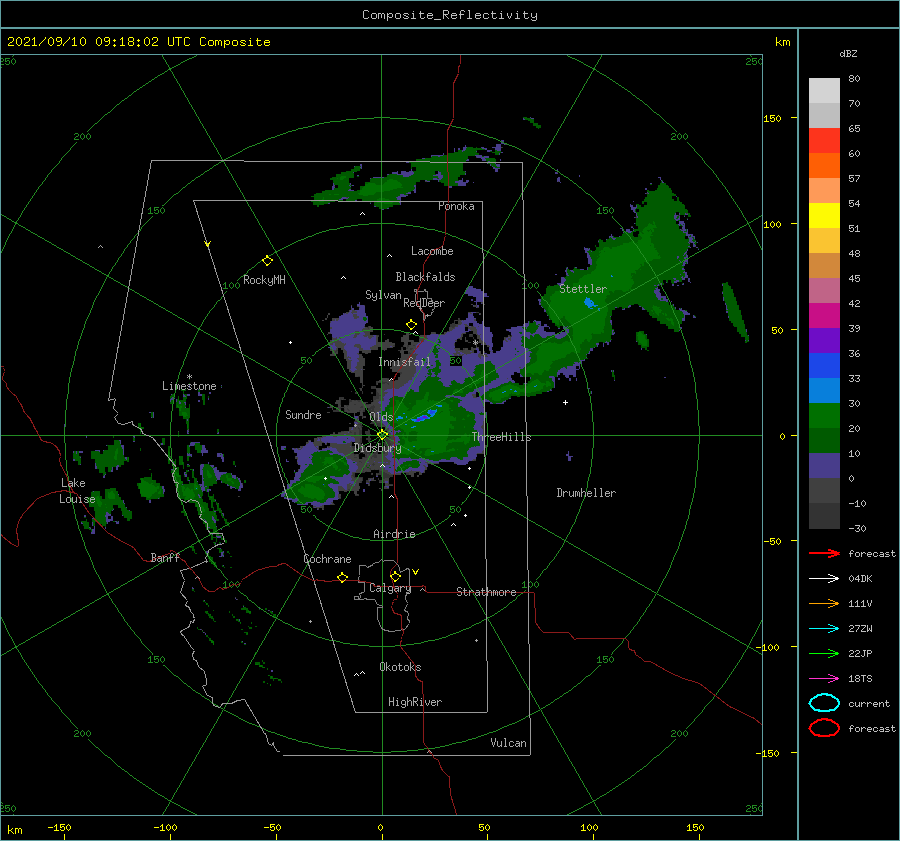Click the cyan current ellipse legend icon
Screen dimensions: 900x841
[x=824, y=703]
